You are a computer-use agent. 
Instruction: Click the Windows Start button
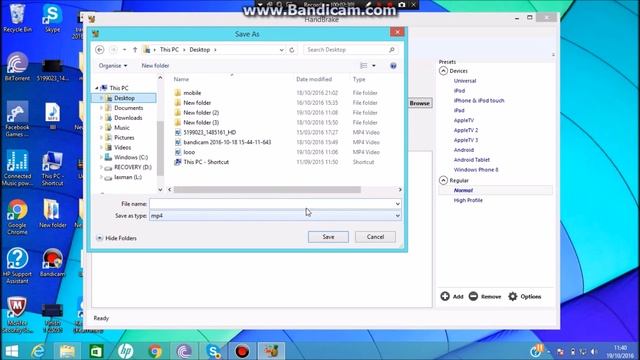point(11,351)
